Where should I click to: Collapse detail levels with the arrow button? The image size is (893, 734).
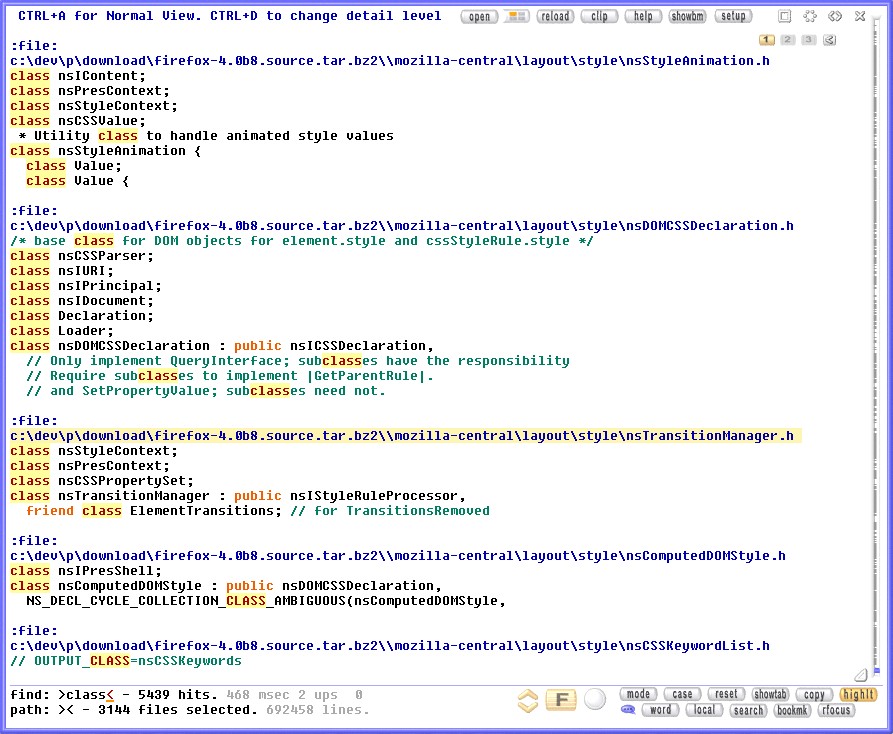coord(829,40)
